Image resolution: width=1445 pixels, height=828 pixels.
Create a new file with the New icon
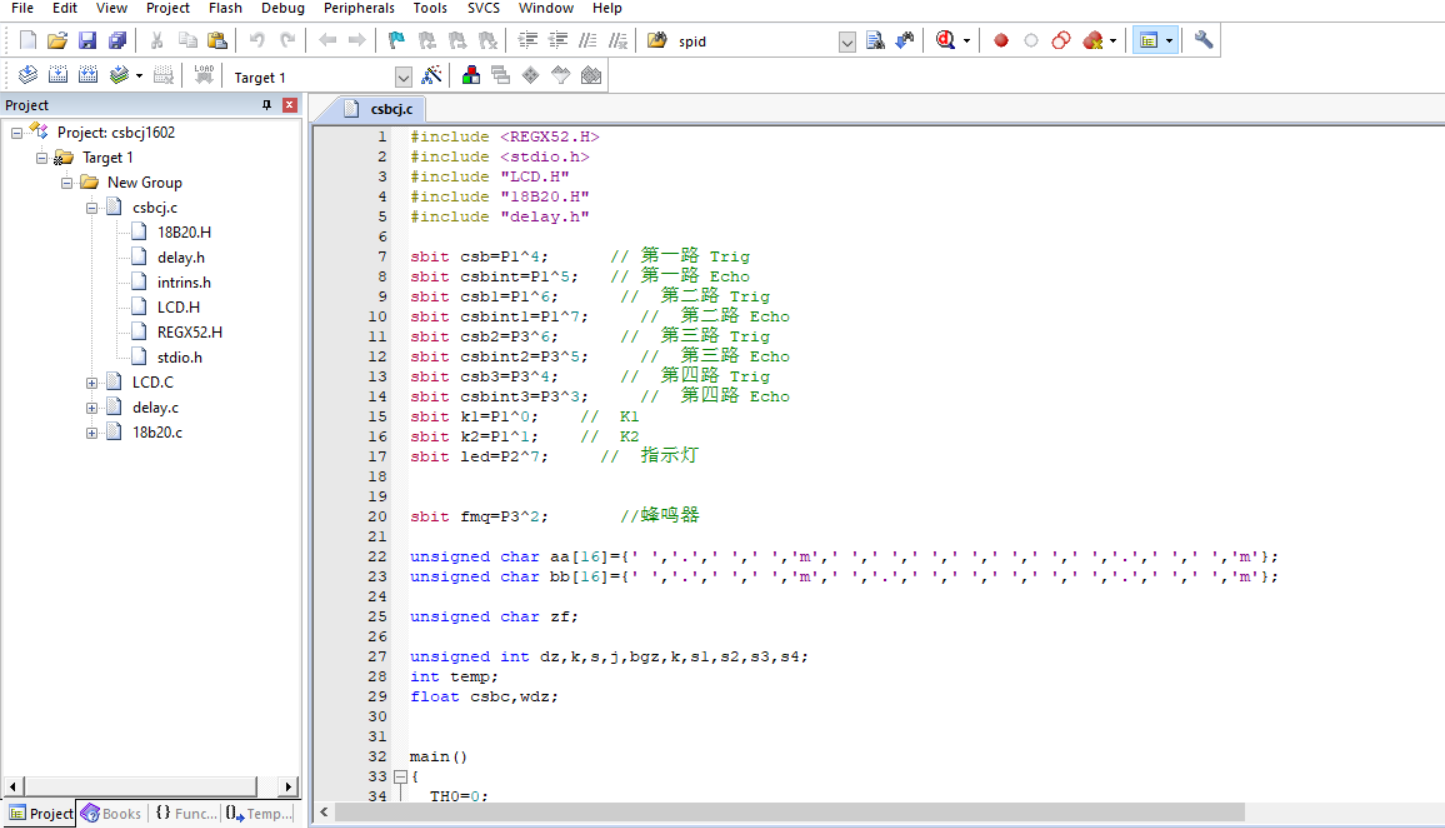click(28, 40)
